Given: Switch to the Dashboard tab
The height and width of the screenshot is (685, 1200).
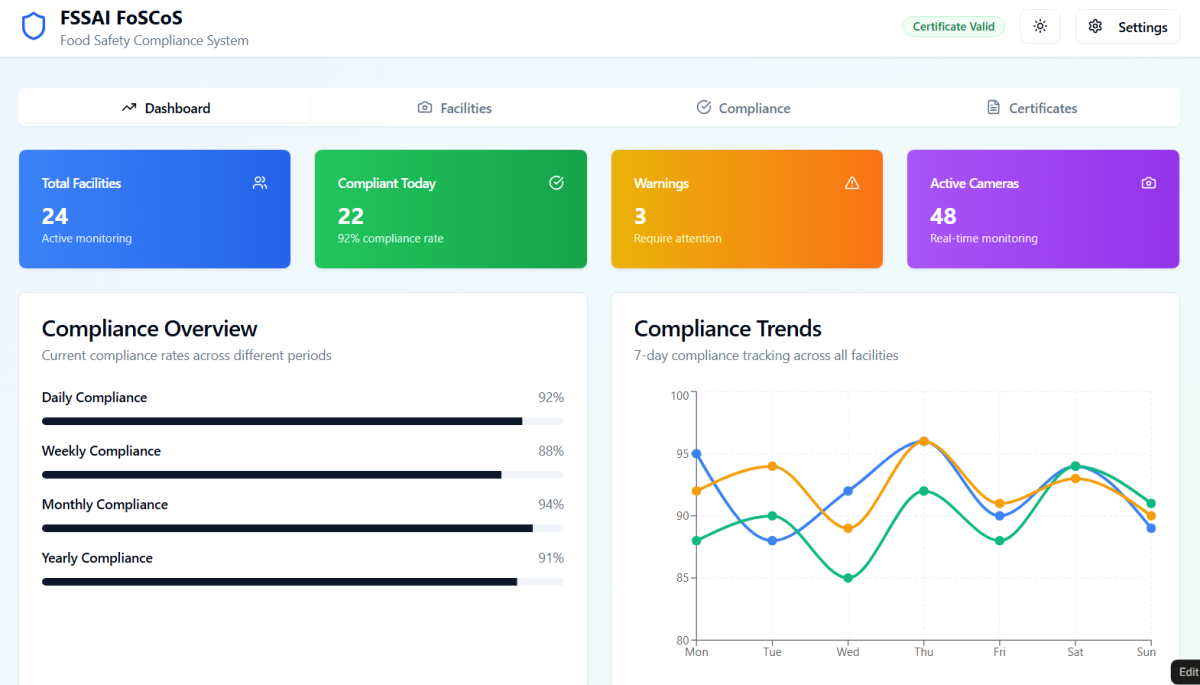Looking at the screenshot, I should click(166, 108).
